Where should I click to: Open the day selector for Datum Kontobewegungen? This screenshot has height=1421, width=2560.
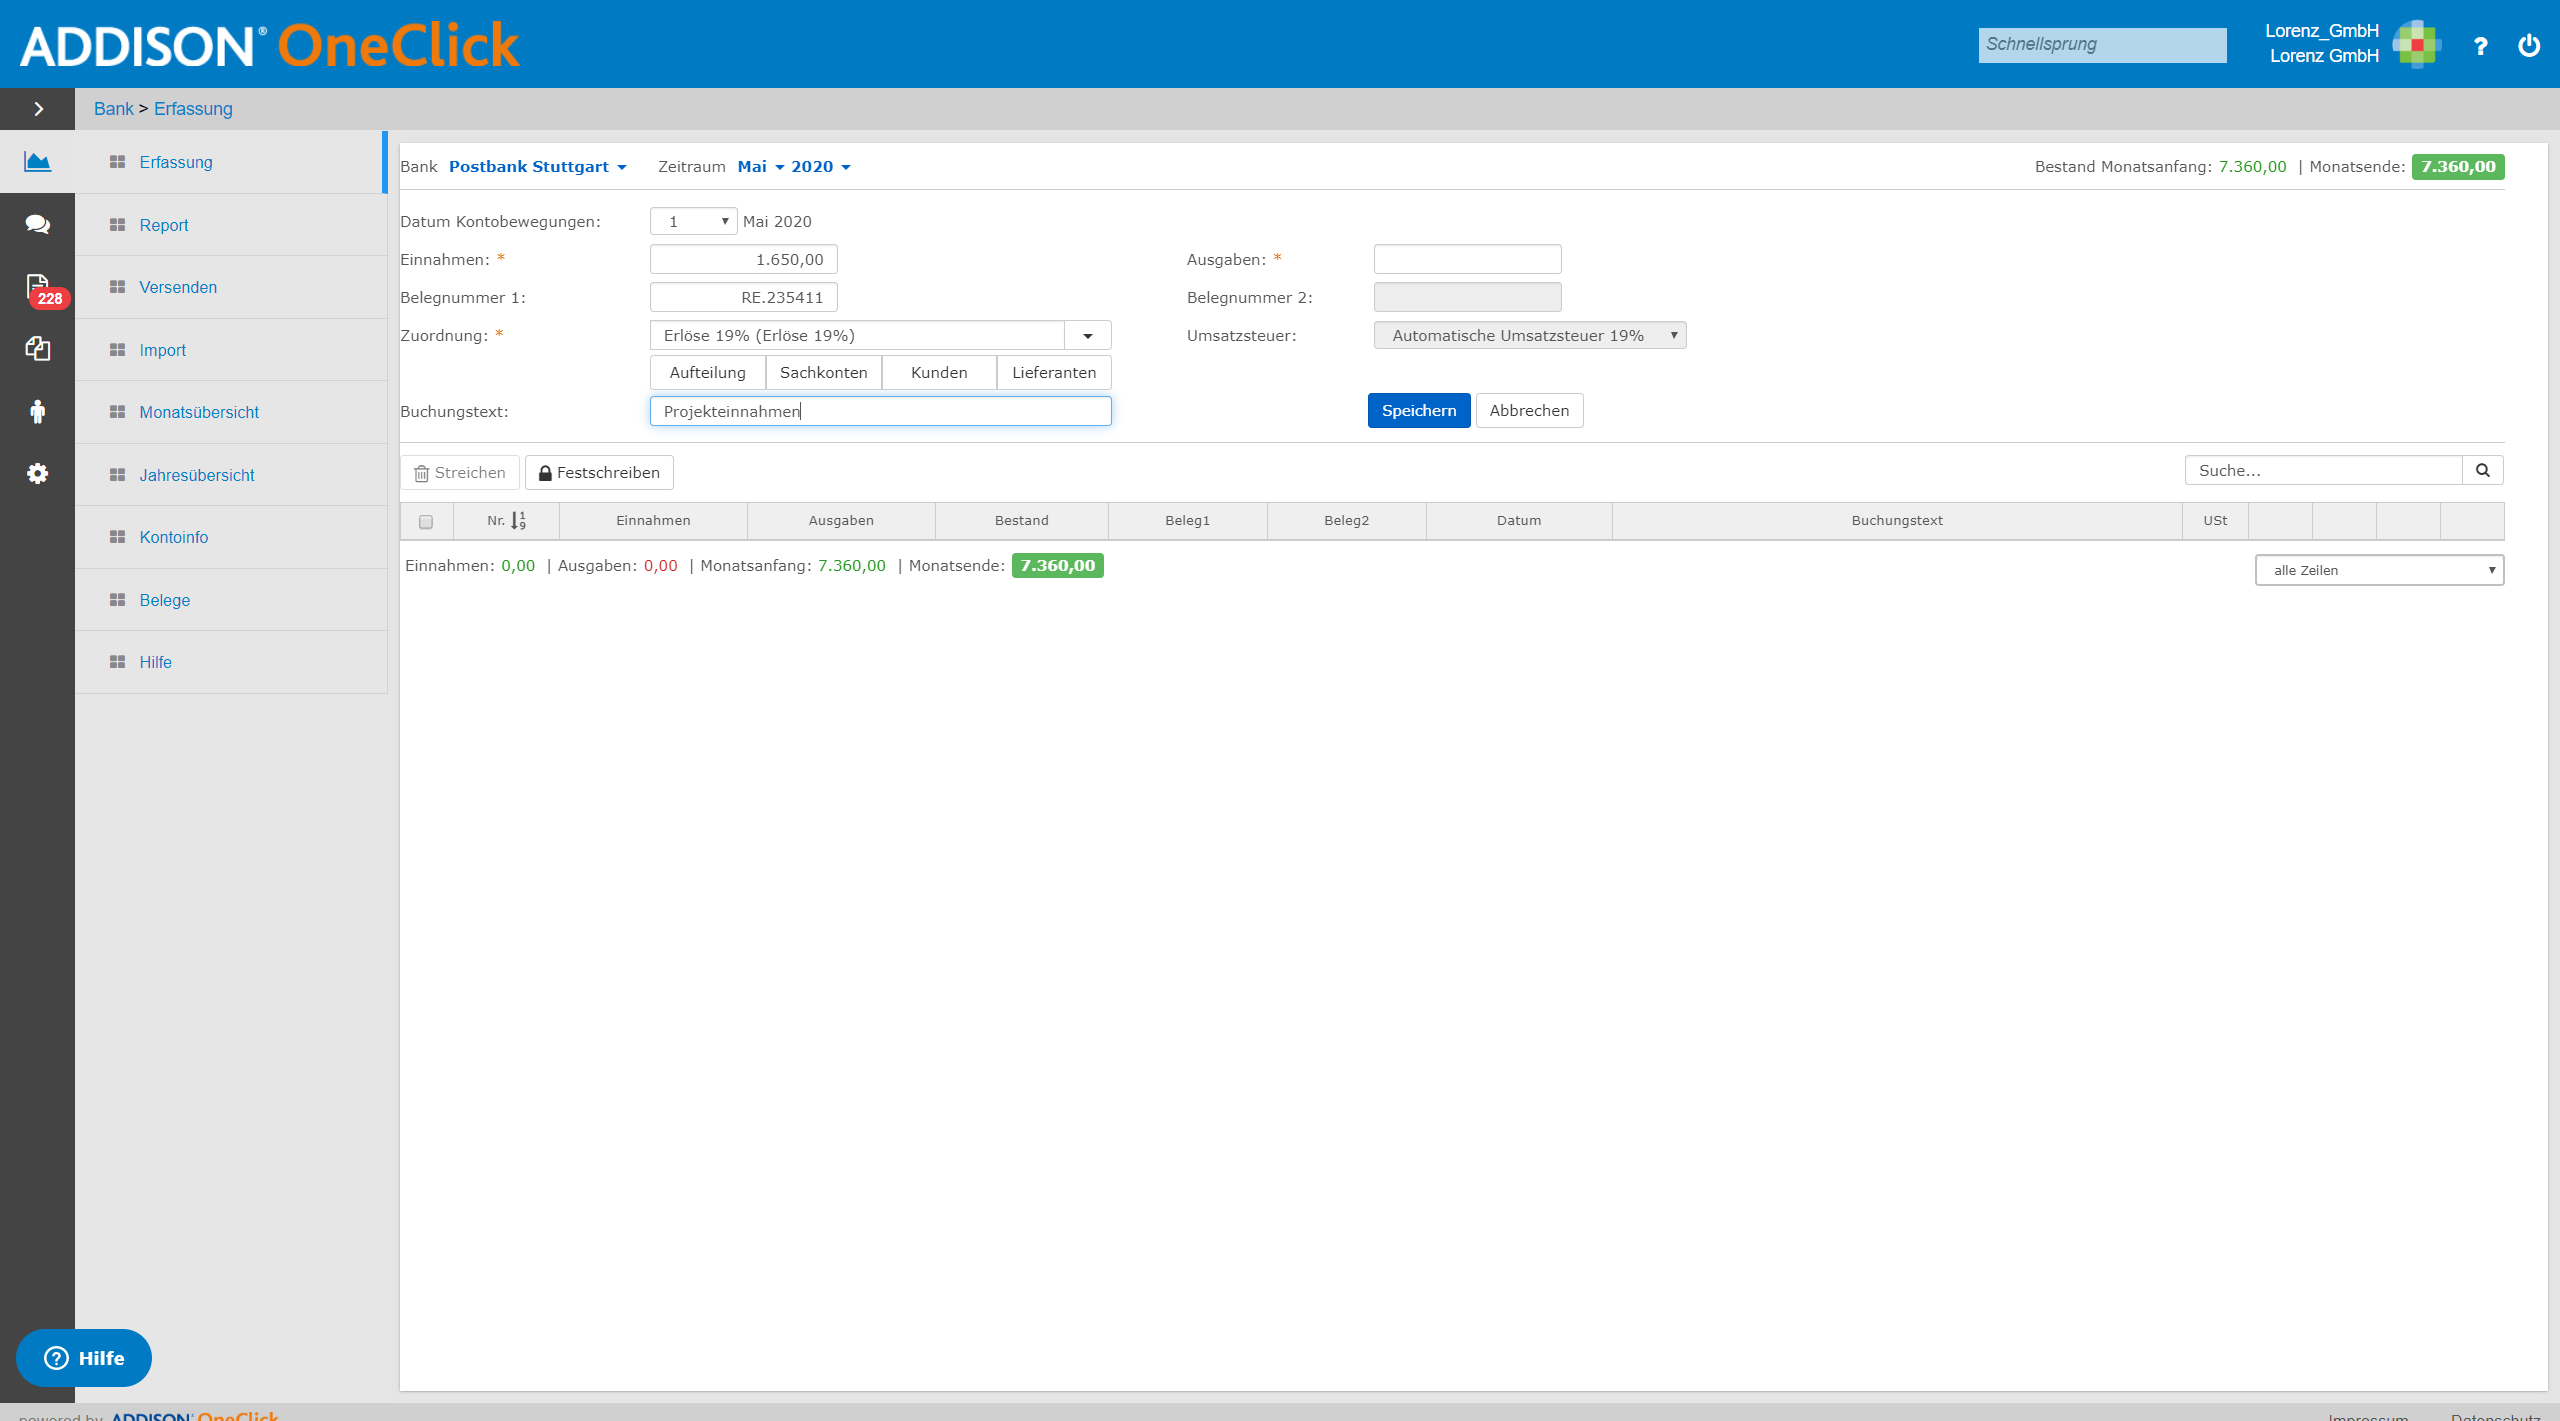click(x=694, y=221)
